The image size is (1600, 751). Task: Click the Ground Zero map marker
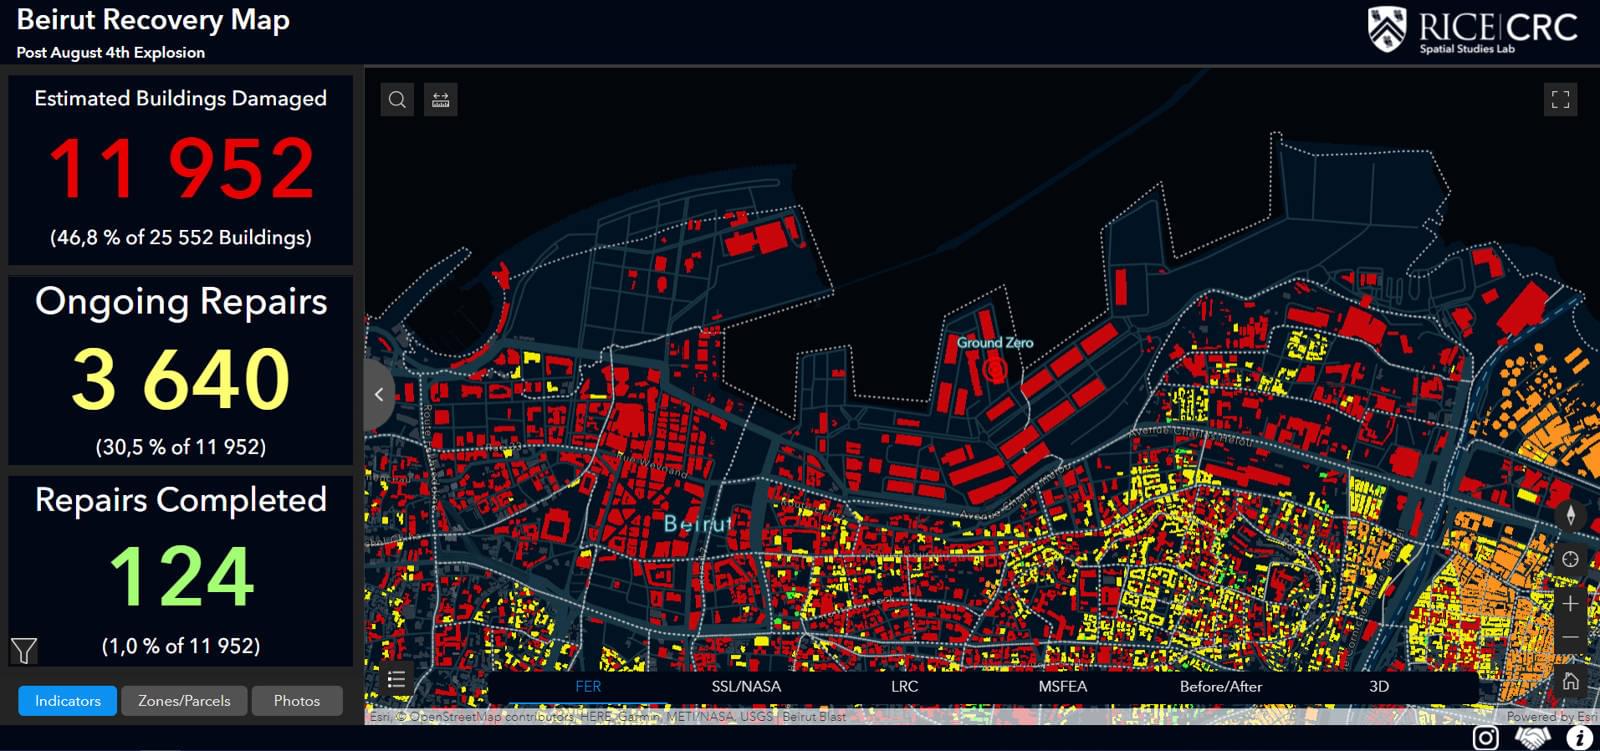pos(994,369)
